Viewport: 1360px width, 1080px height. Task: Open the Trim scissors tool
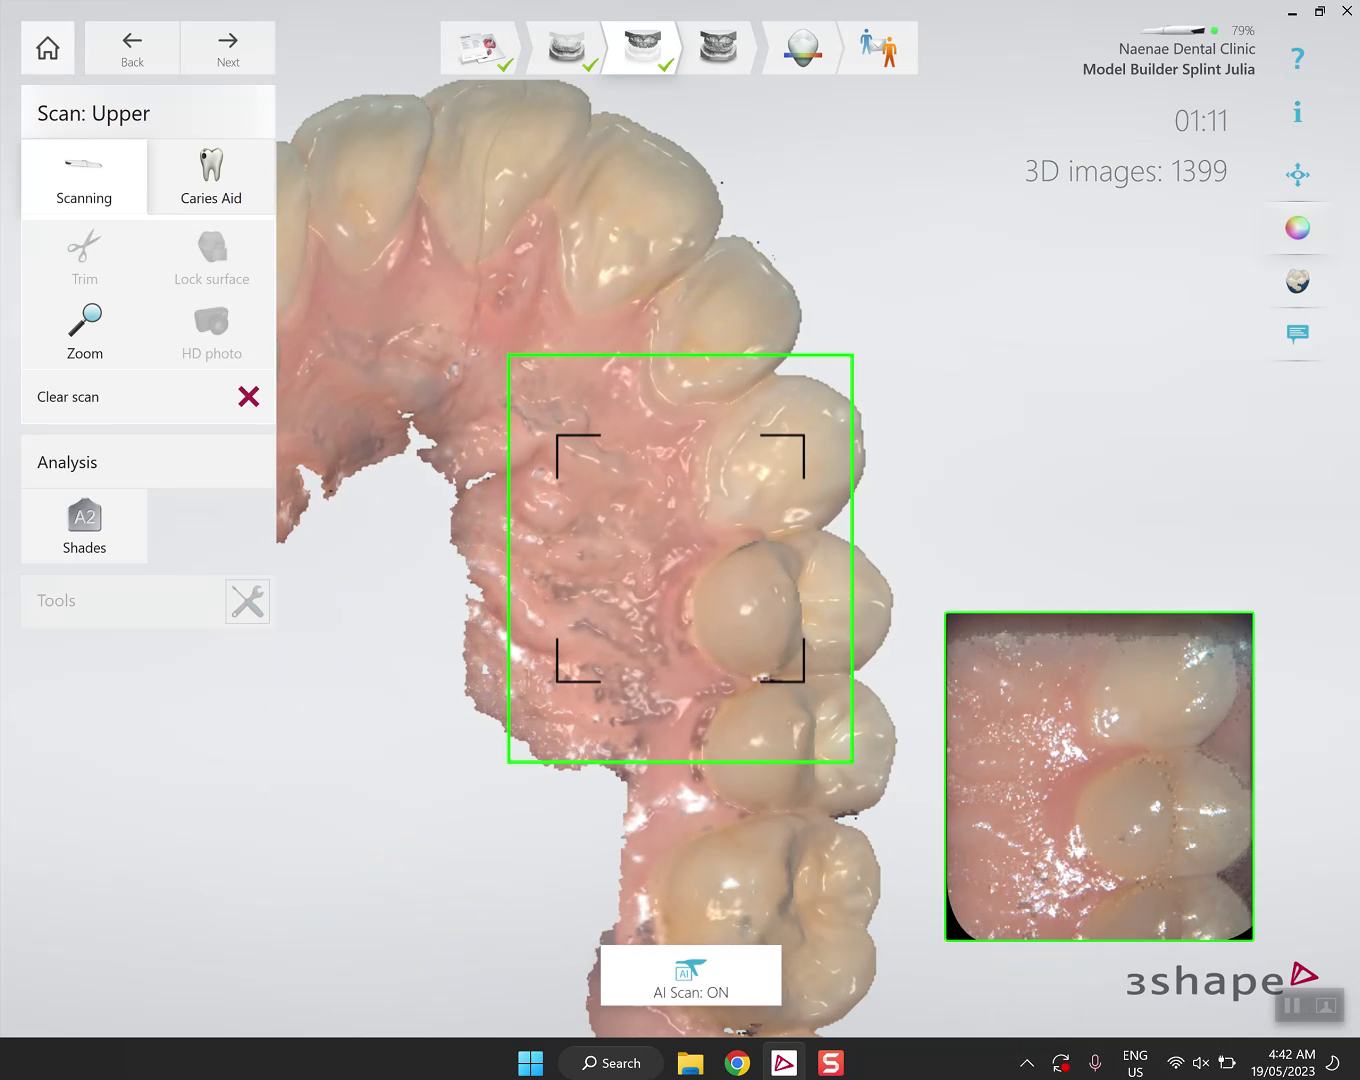pyautogui.click(x=84, y=255)
